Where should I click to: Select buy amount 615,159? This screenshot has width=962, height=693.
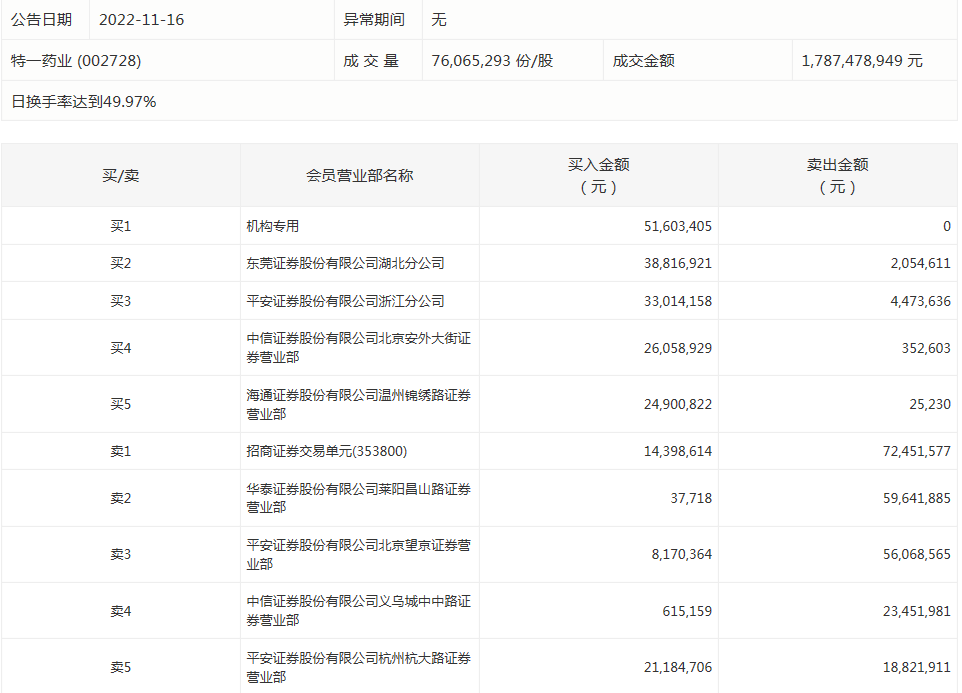coord(687,611)
